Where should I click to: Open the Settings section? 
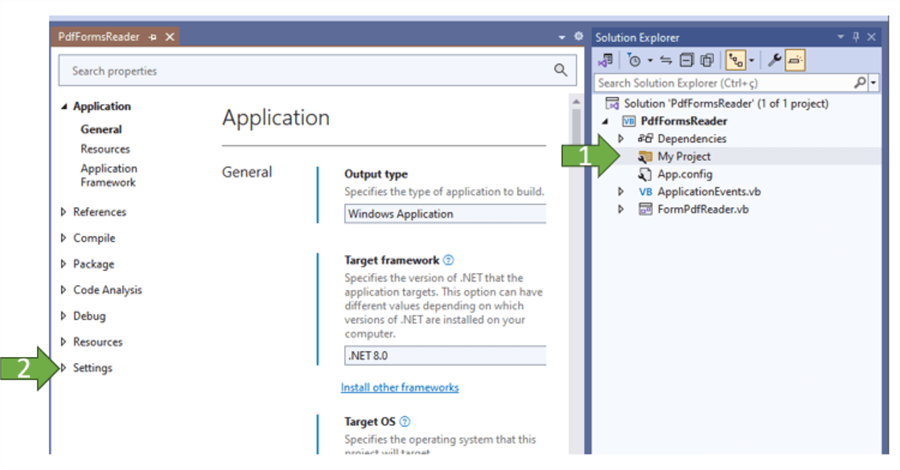[x=92, y=368]
